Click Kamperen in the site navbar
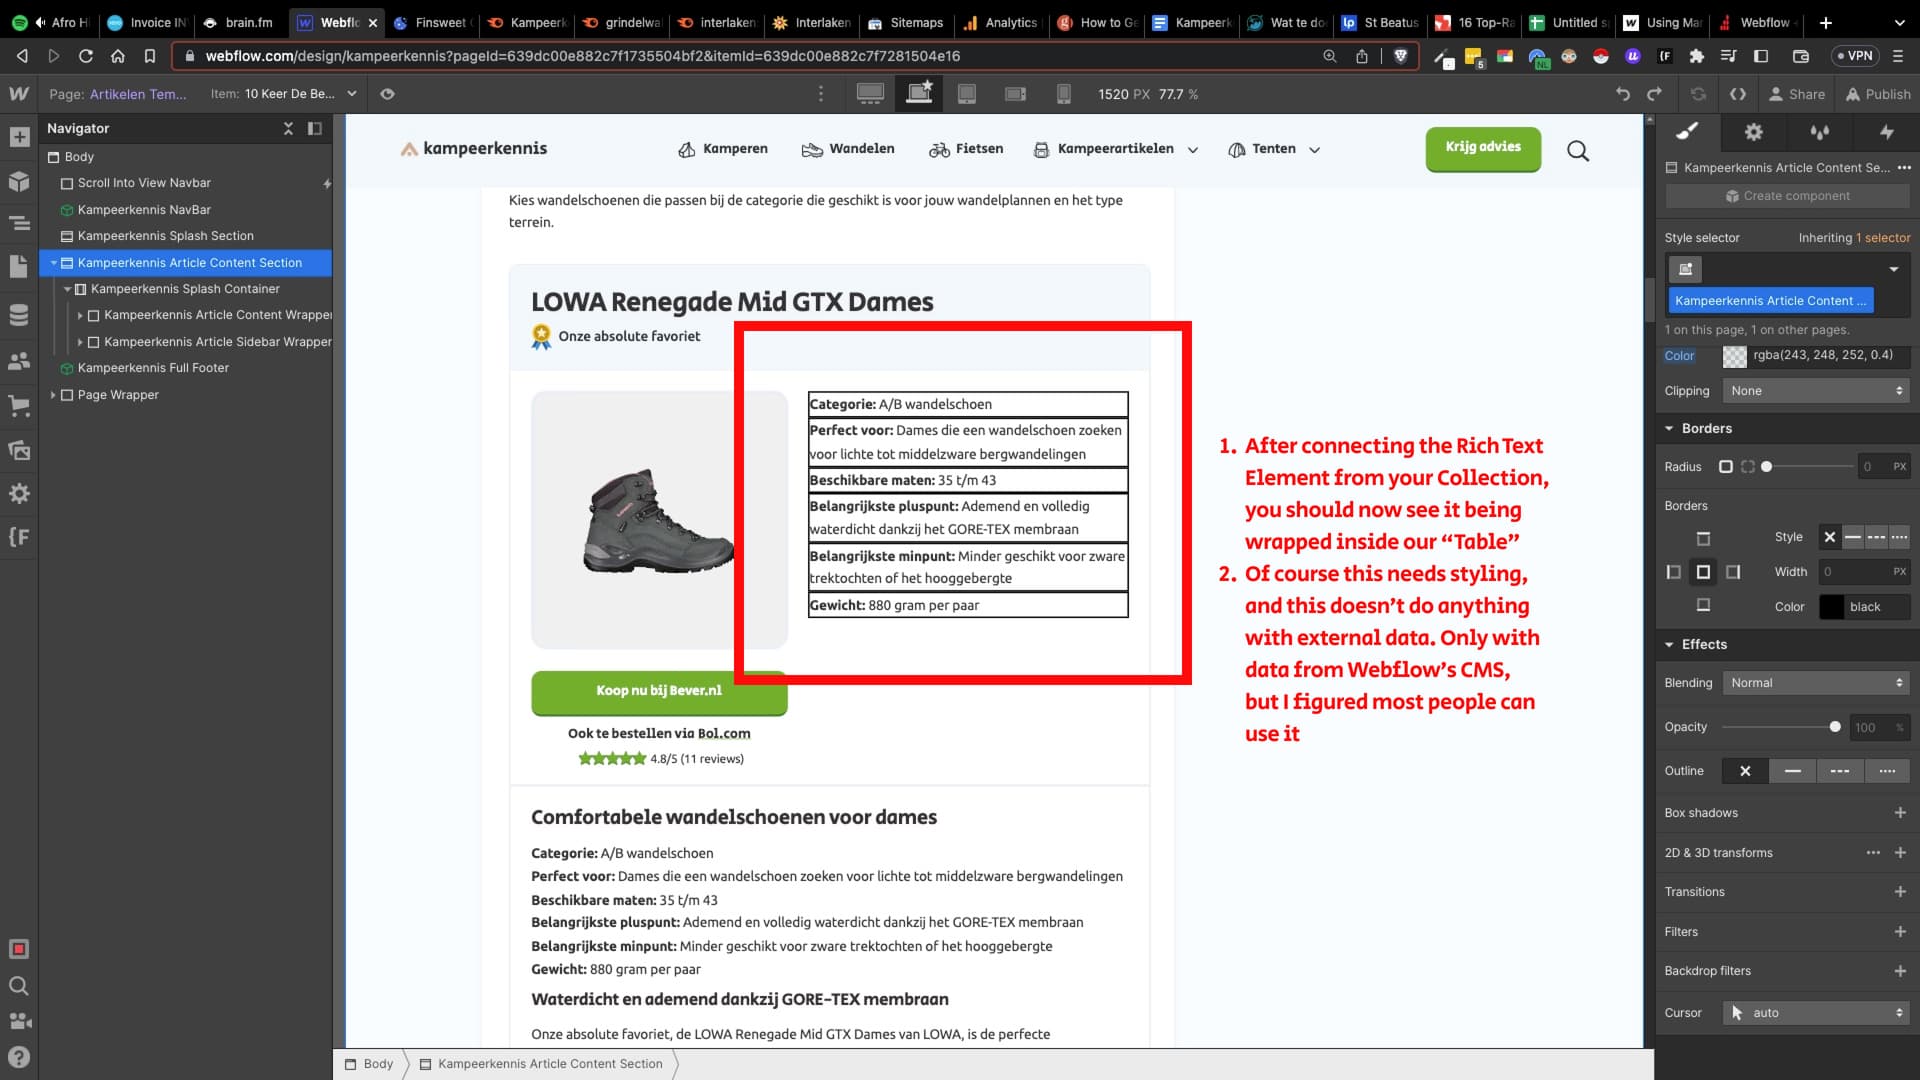Screen dimensions: 1920x1080 723,149
